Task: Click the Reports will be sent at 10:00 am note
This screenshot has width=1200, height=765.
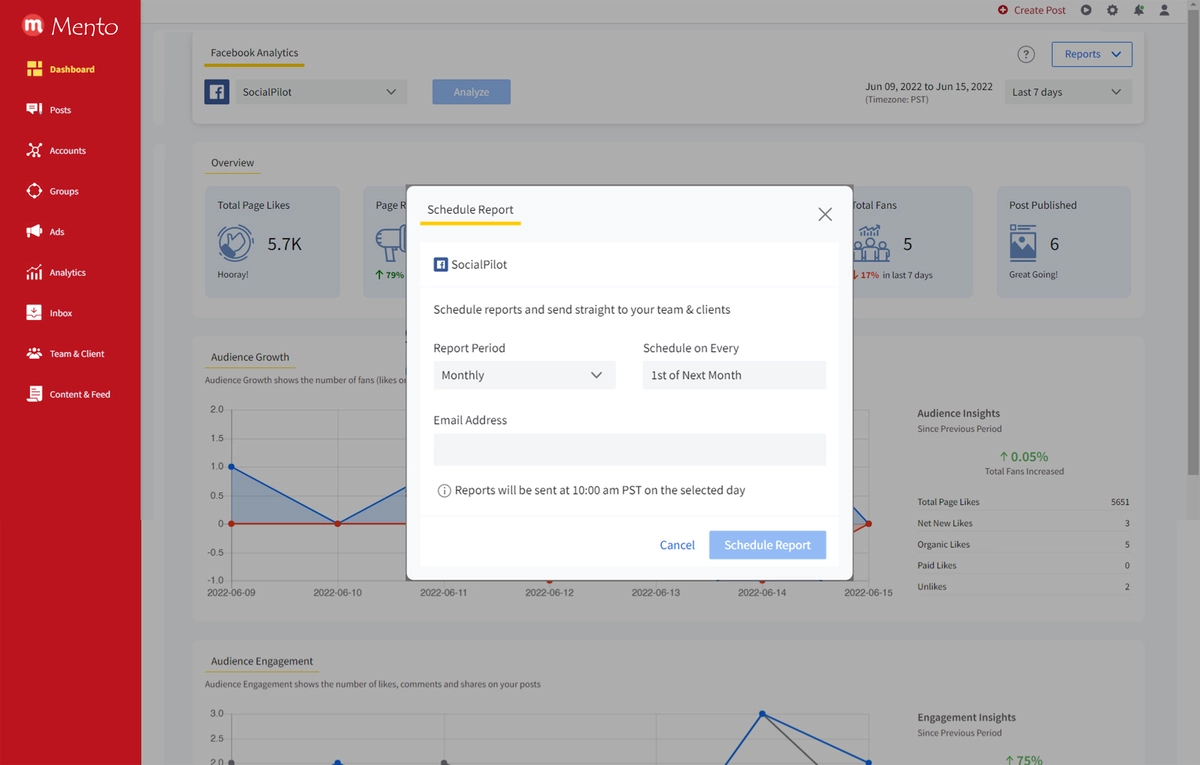Action: [x=600, y=491]
